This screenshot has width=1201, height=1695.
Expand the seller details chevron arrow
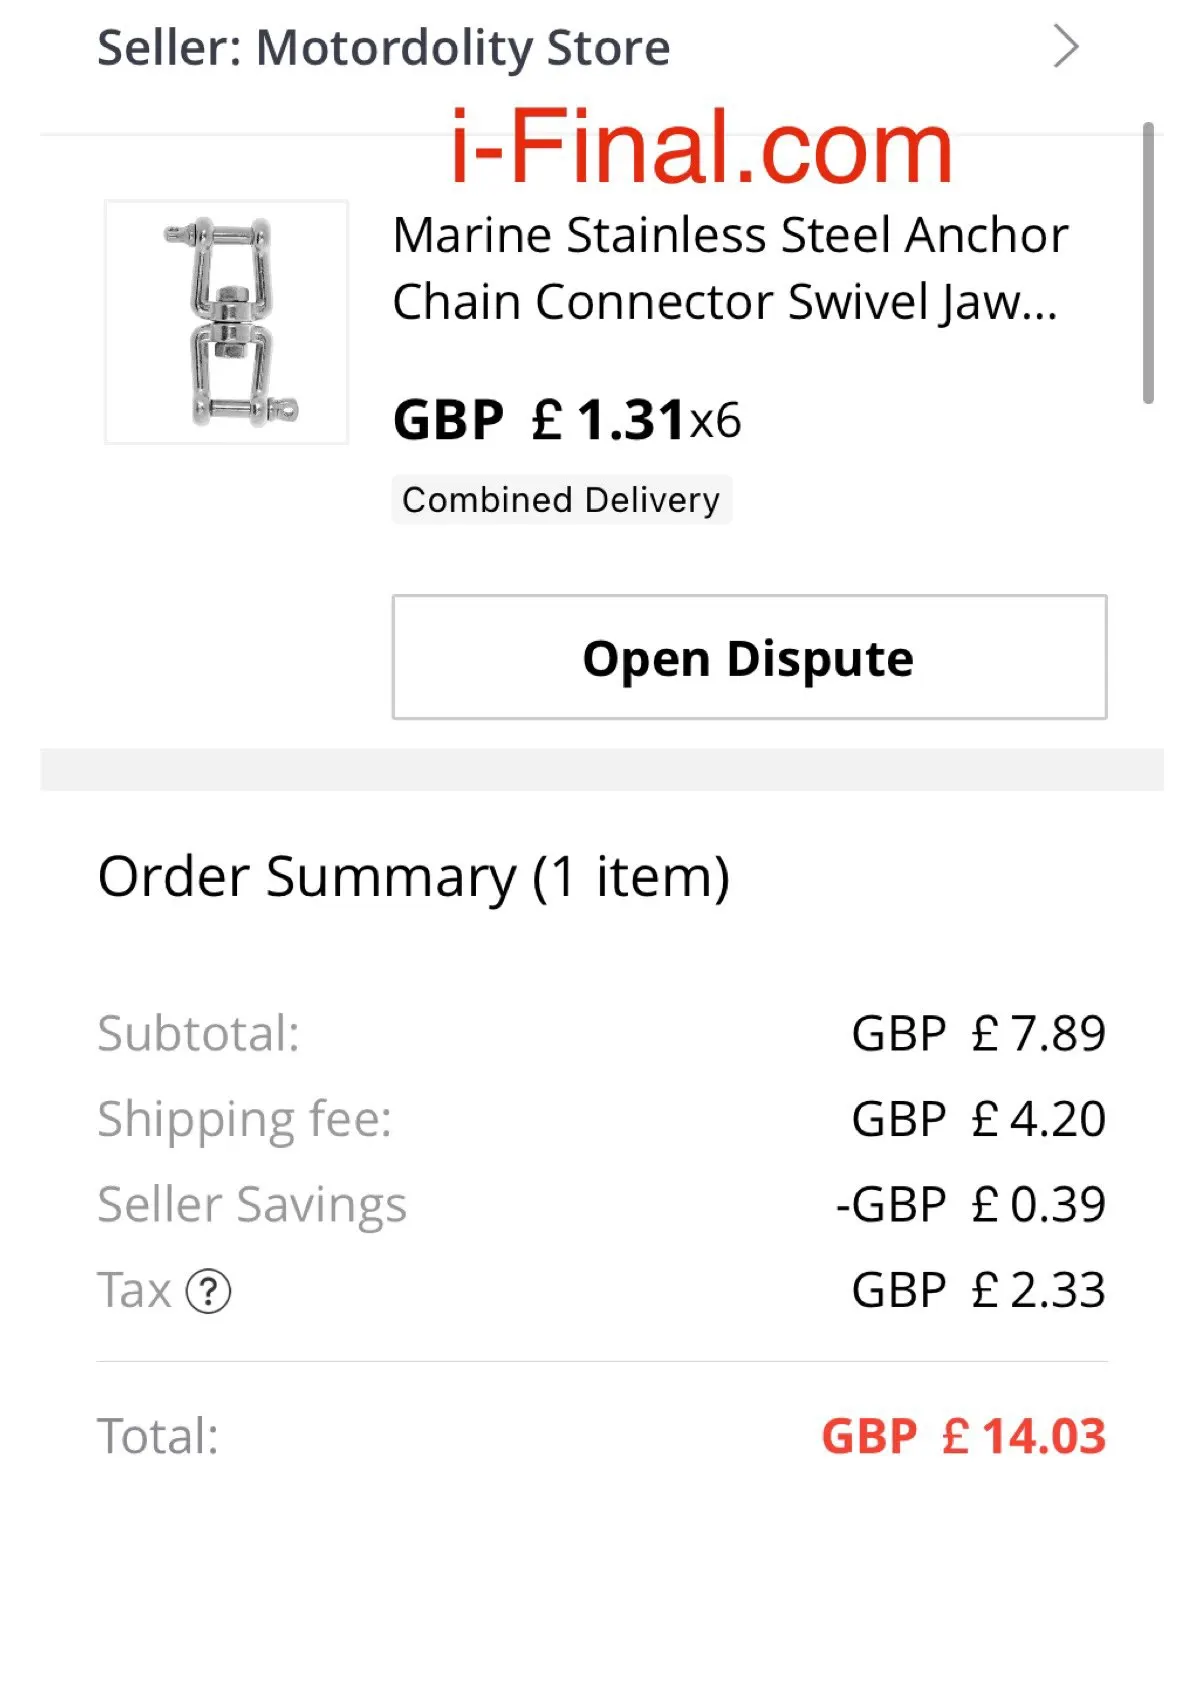[1066, 47]
